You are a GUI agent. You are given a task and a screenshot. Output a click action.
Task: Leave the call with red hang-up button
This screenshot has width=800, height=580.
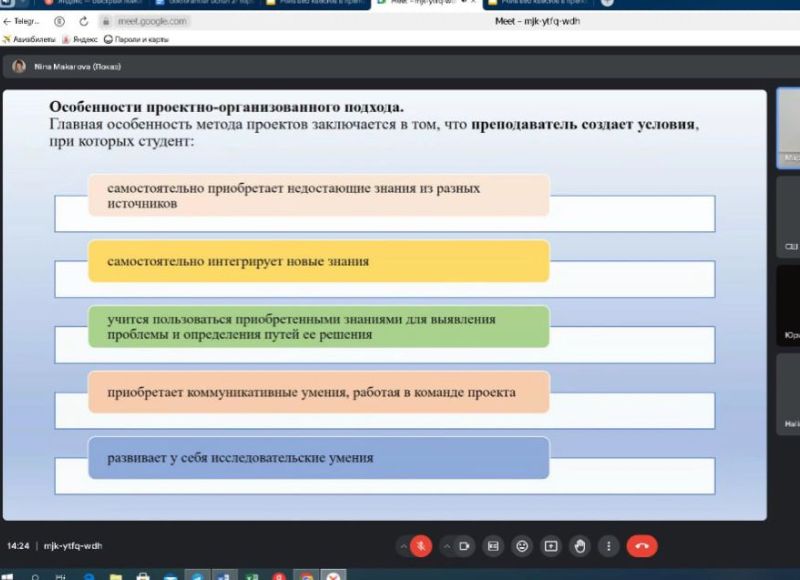pos(642,546)
